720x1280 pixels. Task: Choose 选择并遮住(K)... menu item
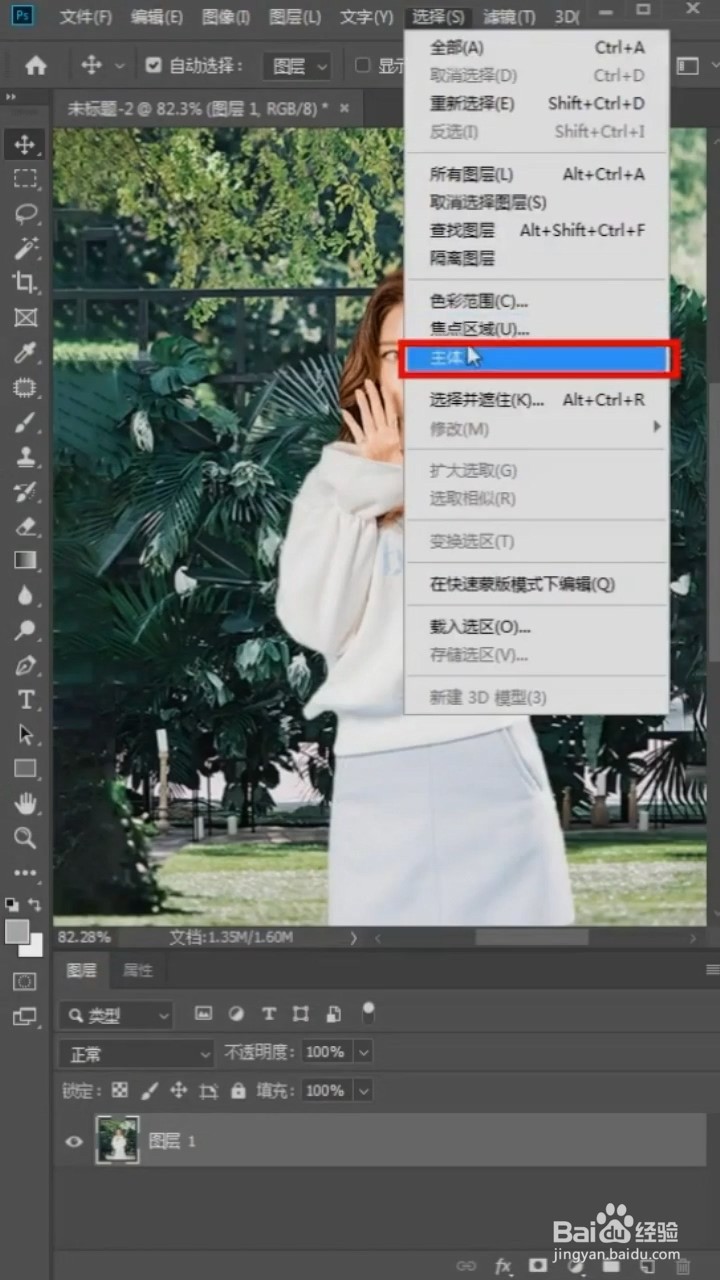(x=538, y=400)
